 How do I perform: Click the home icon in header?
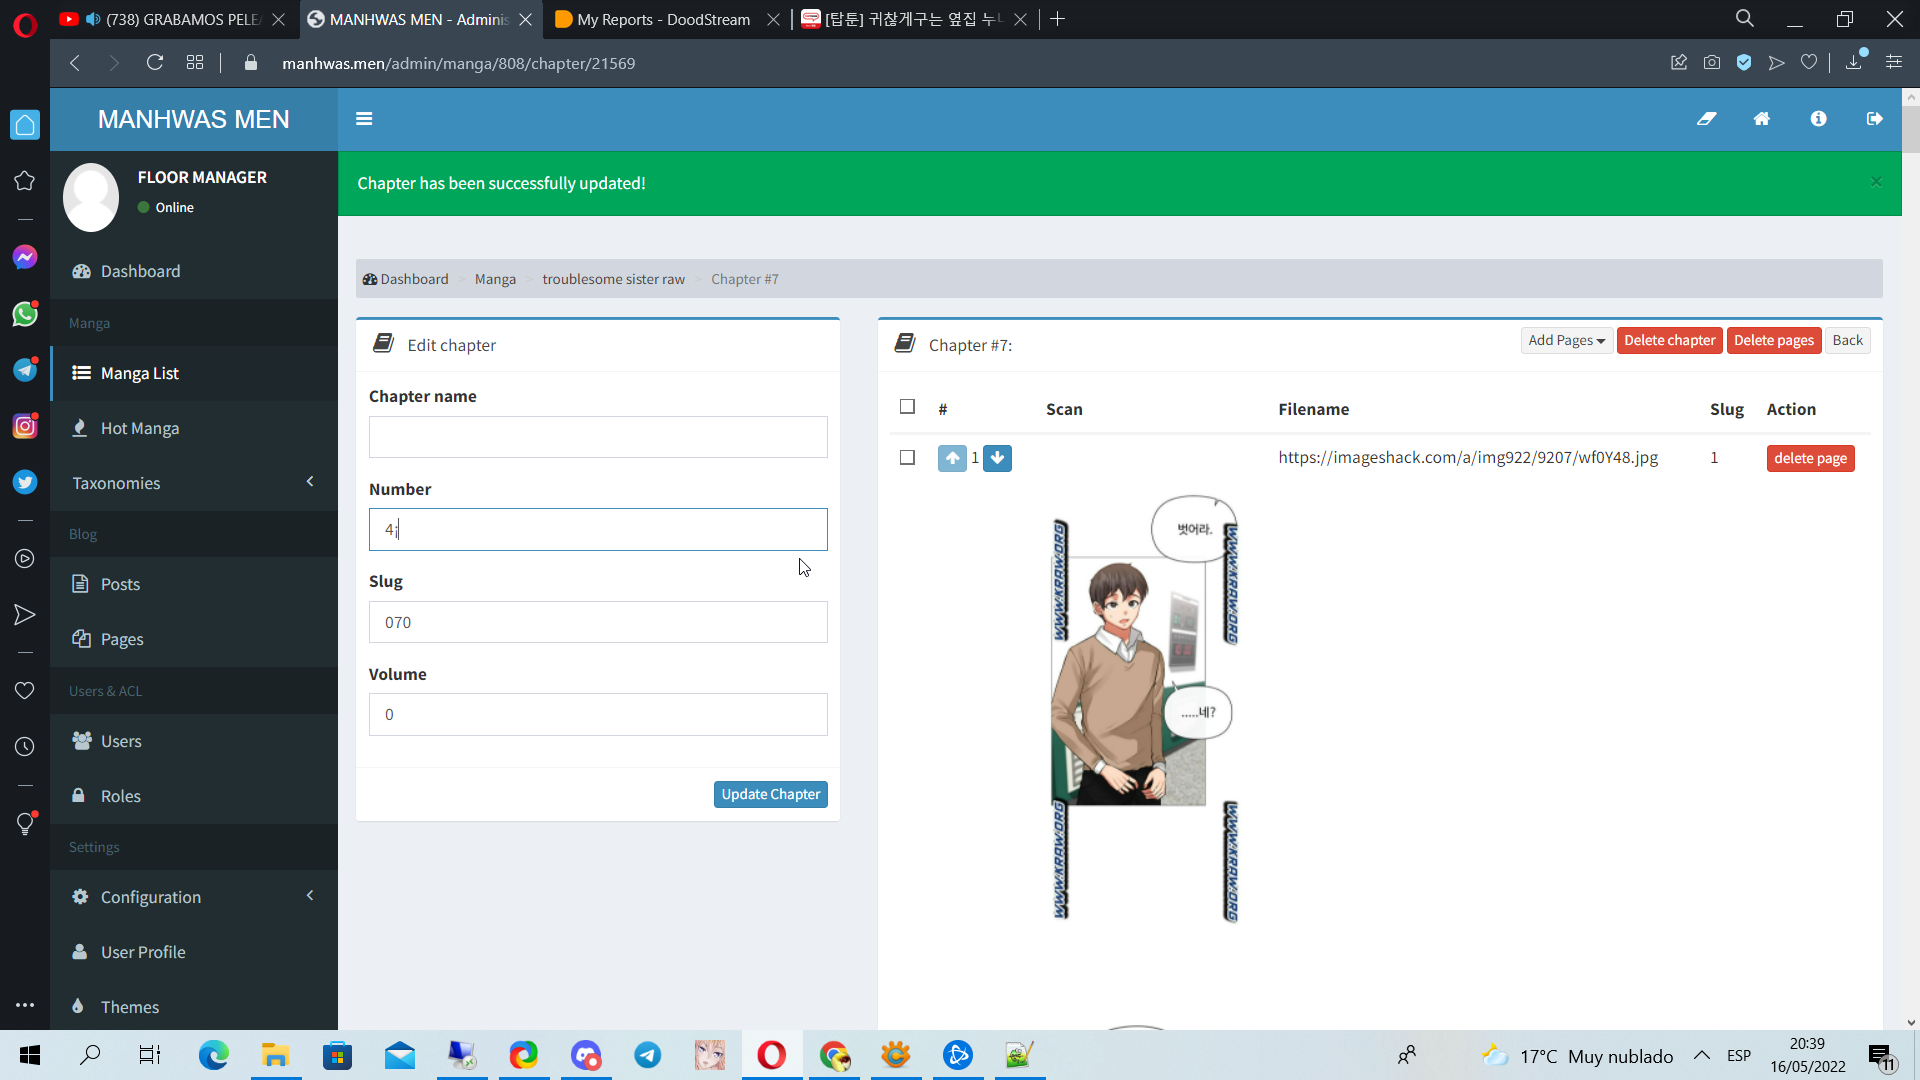click(1762, 119)
